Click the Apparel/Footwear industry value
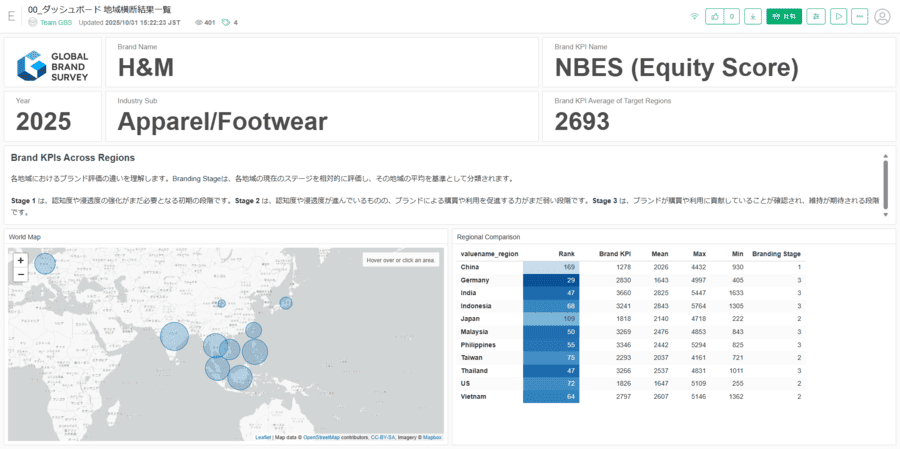The width and height of the screenshot is (900, 449). [223, 121]
